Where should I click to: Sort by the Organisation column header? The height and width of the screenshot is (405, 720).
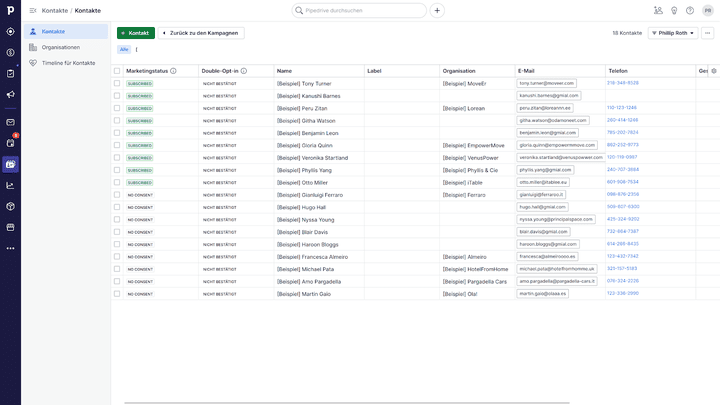[459, 71]
